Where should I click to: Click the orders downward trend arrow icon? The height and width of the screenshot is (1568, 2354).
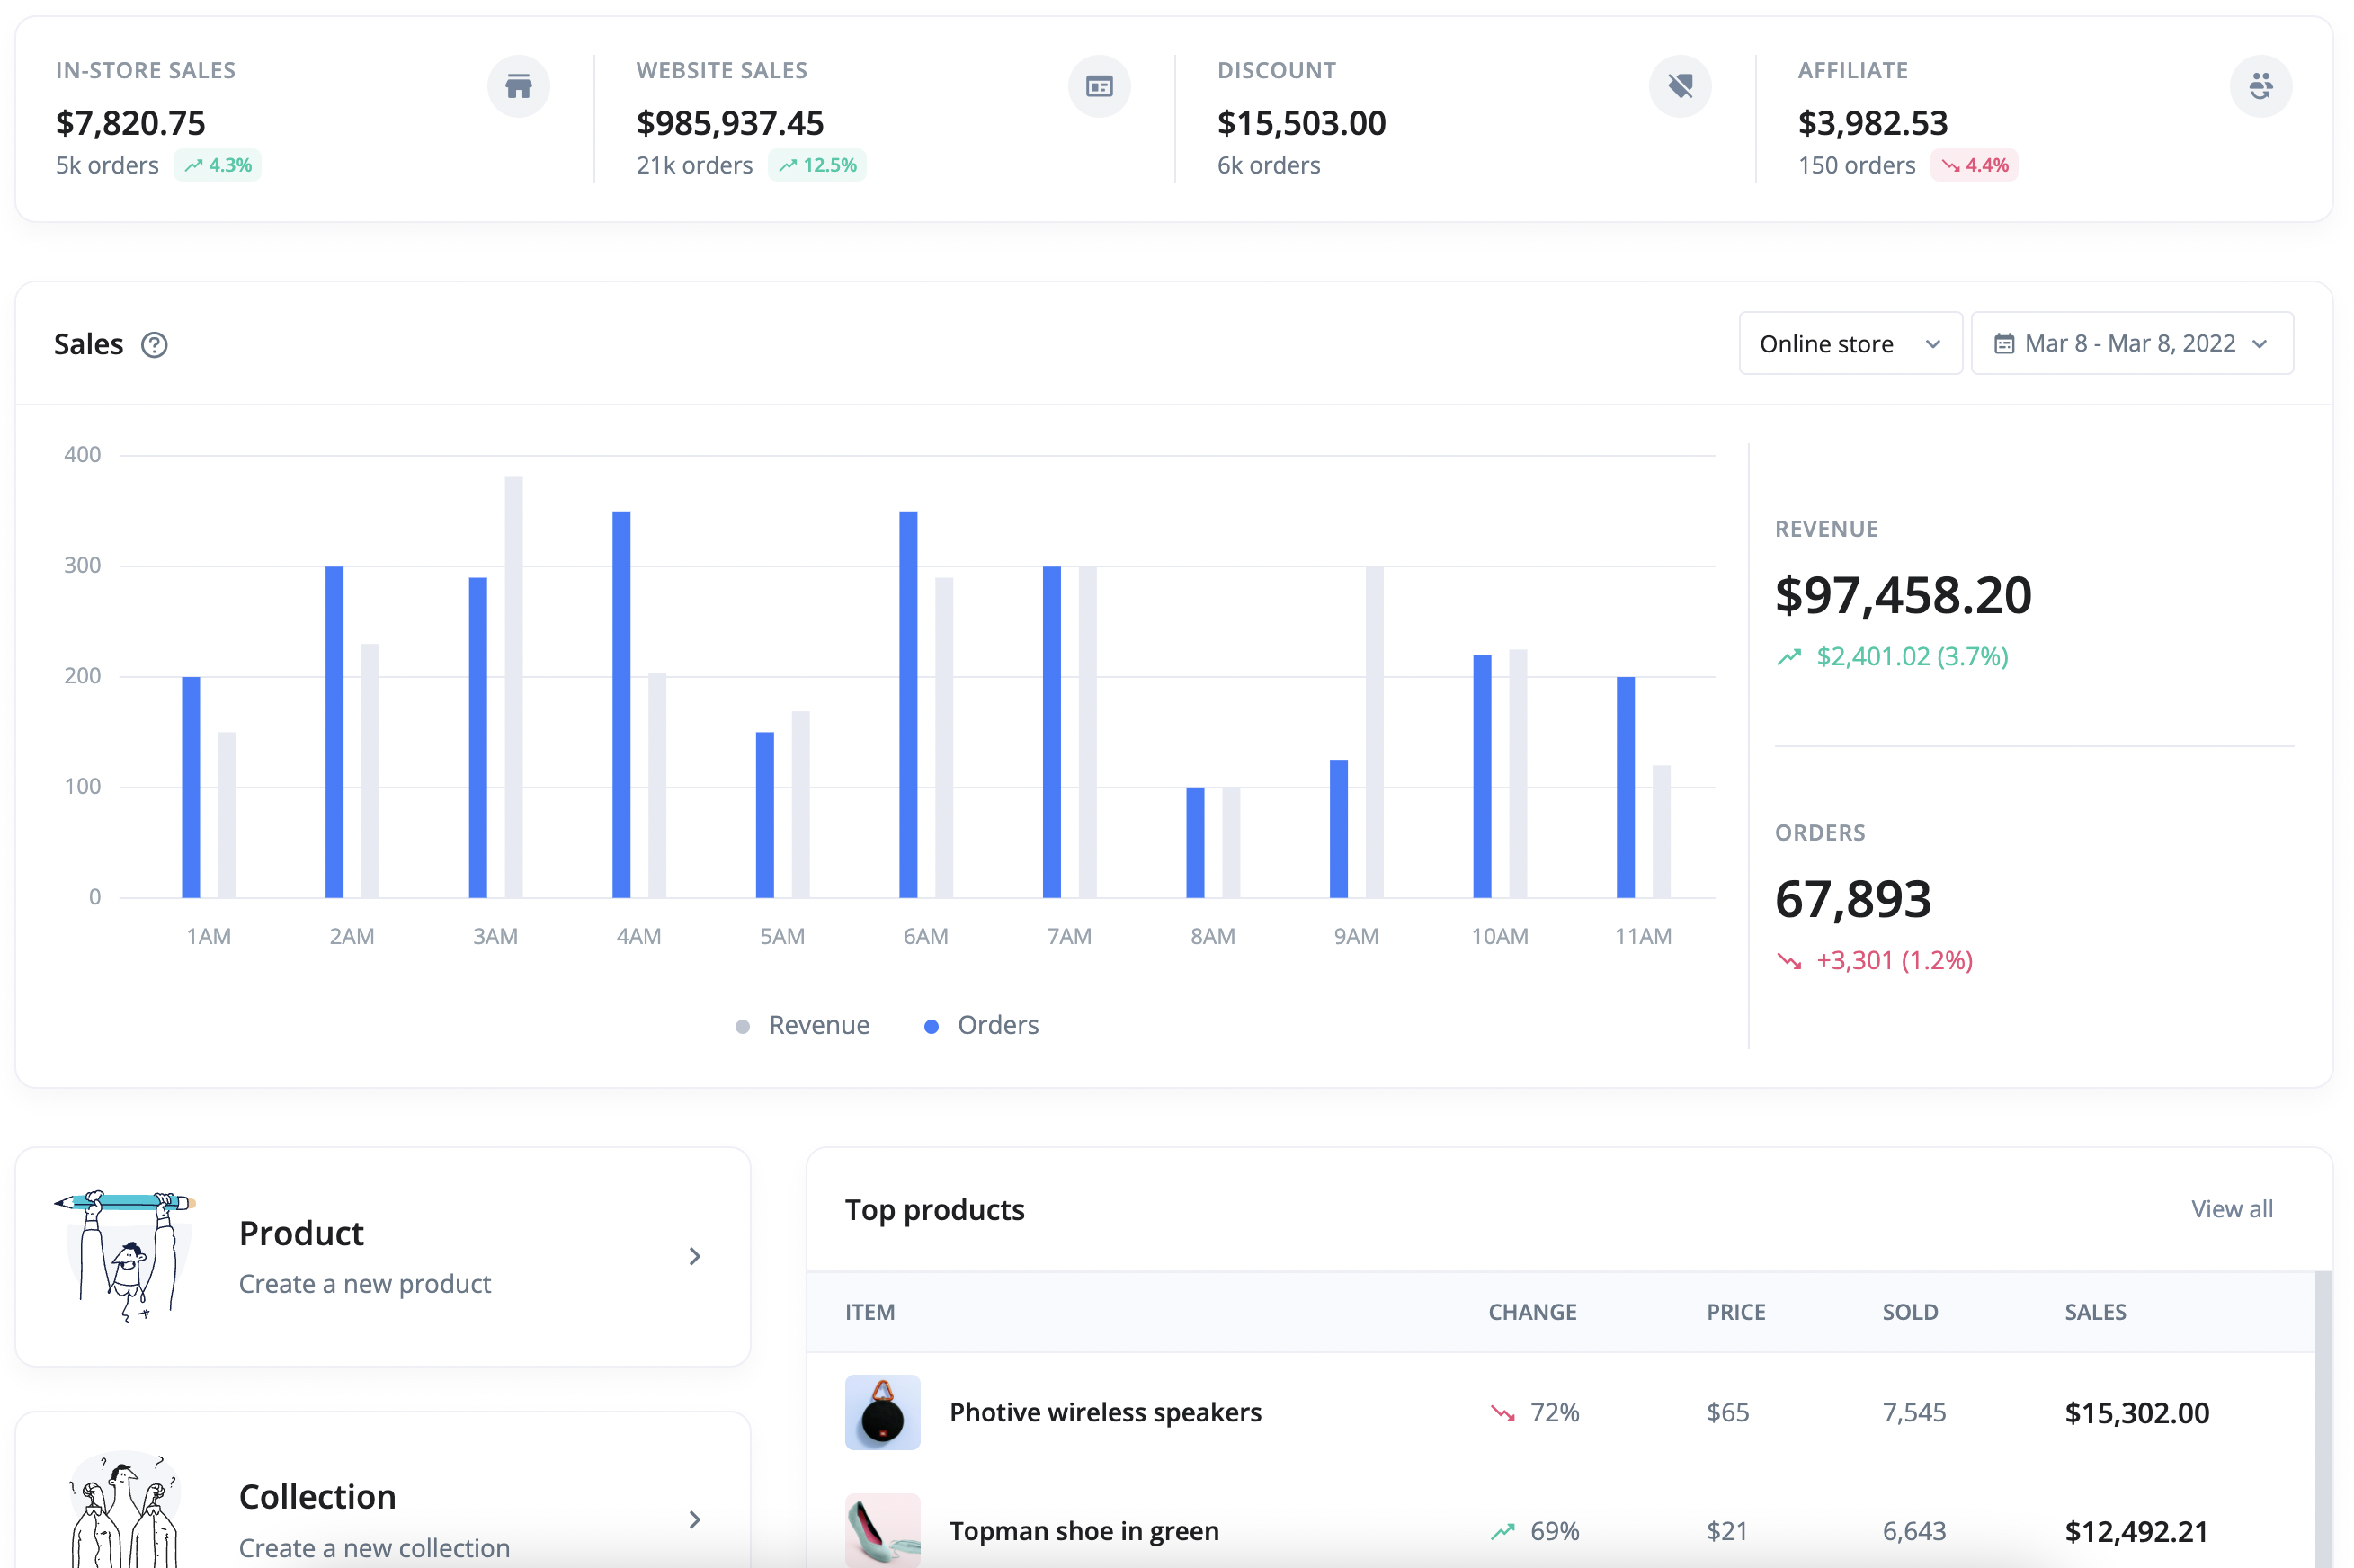(x=1789, y=961)
